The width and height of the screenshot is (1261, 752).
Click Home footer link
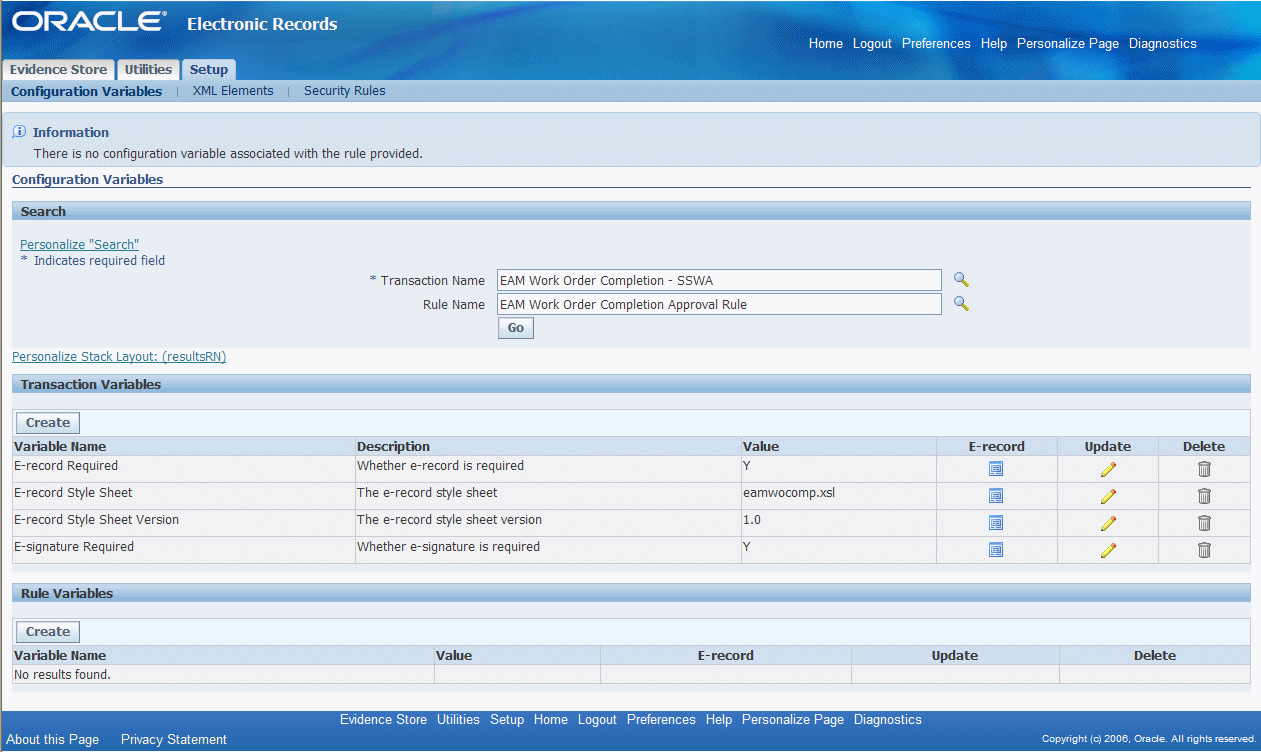tap(551, 720)
